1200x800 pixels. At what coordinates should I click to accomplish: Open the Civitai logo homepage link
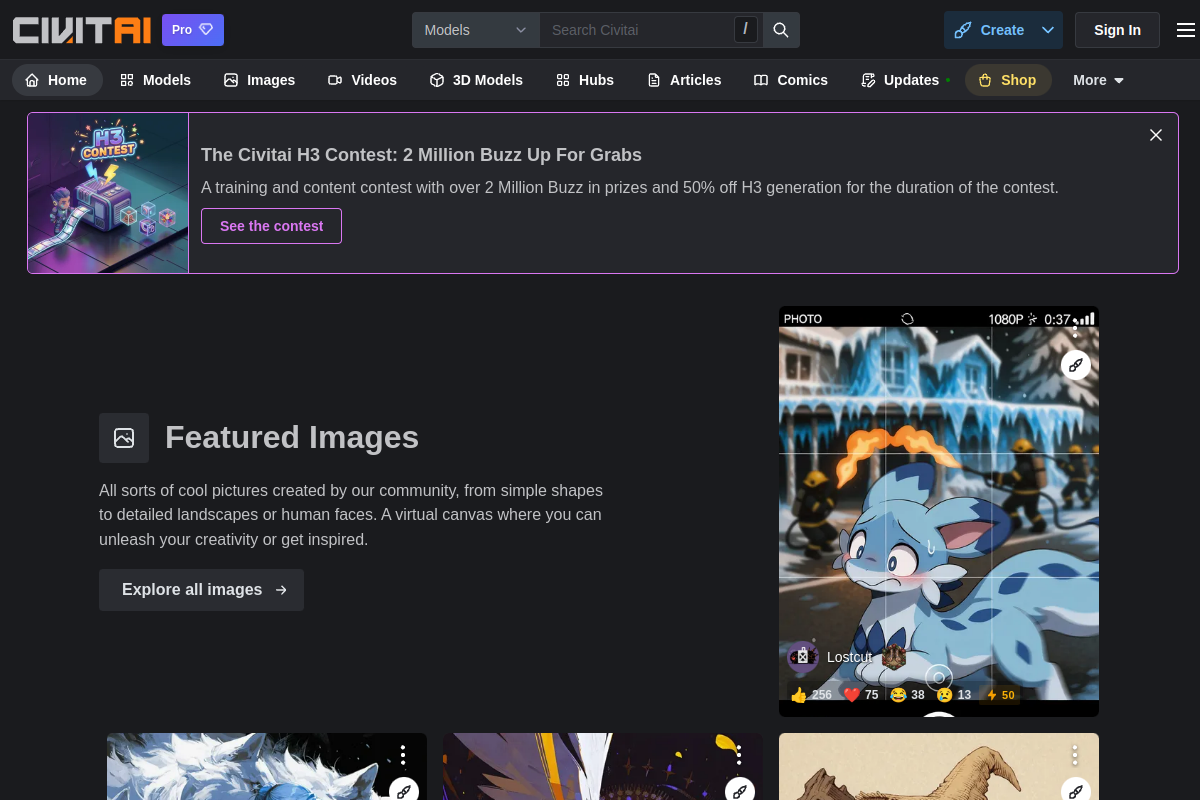82,30
